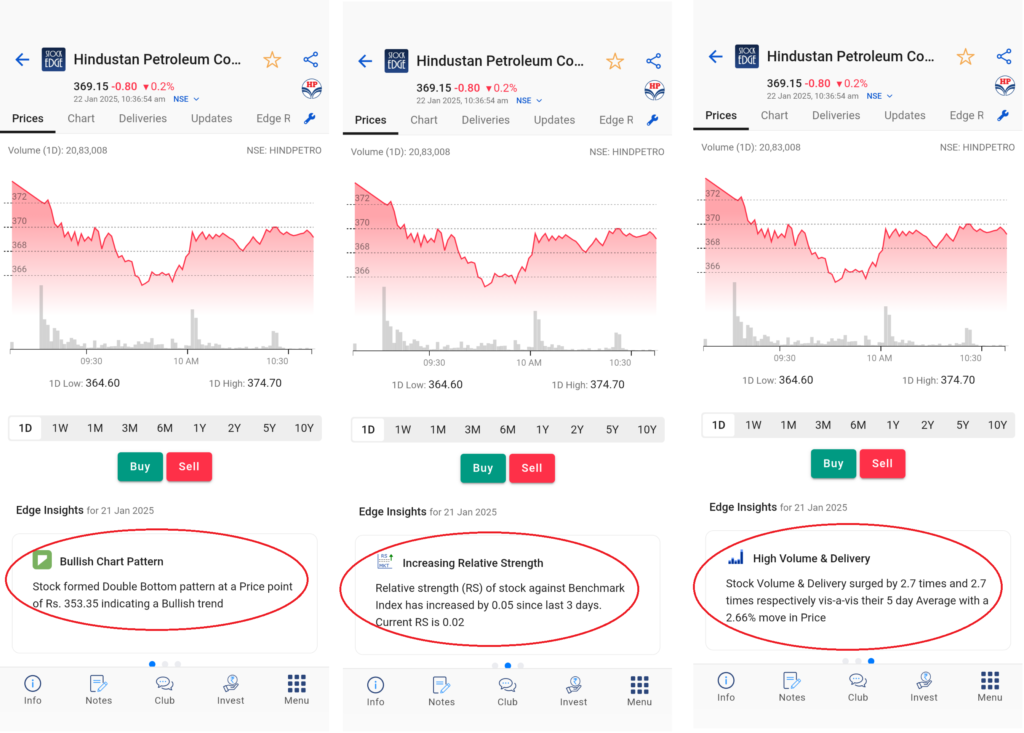
Task: Share the stock from right panel
Action: tap(1004, 57)
